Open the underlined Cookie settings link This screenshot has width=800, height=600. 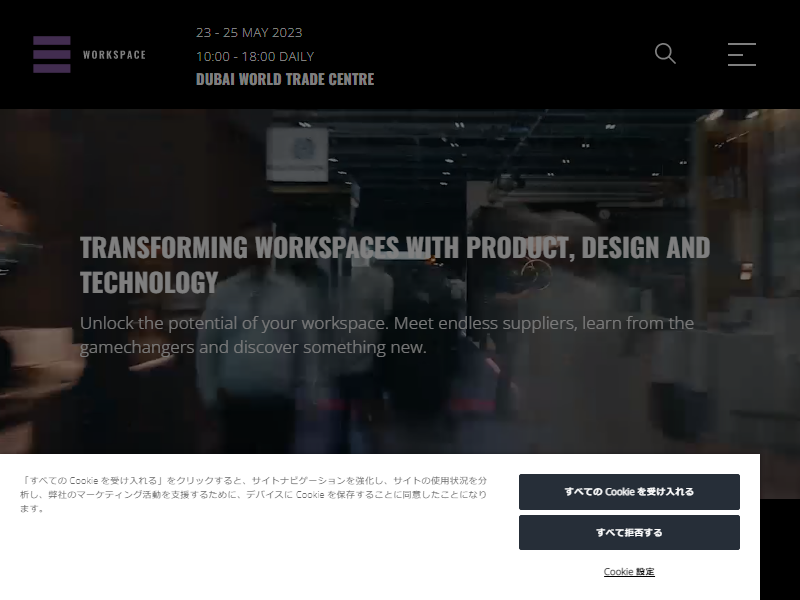coord(629,571)
